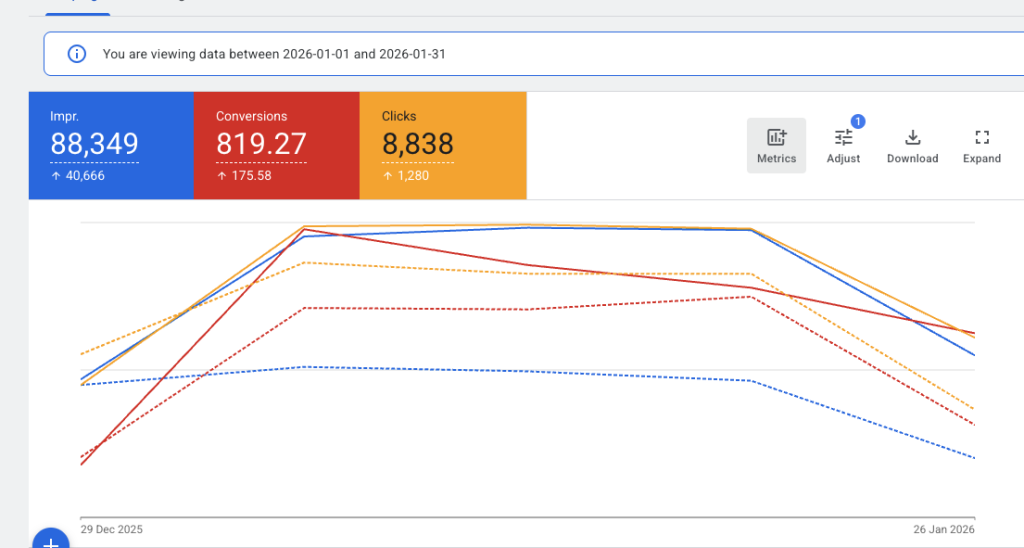Screen dimensions: 1024x548
Task: Click the info icon in the date banner
Action: (x=76, y=54)
